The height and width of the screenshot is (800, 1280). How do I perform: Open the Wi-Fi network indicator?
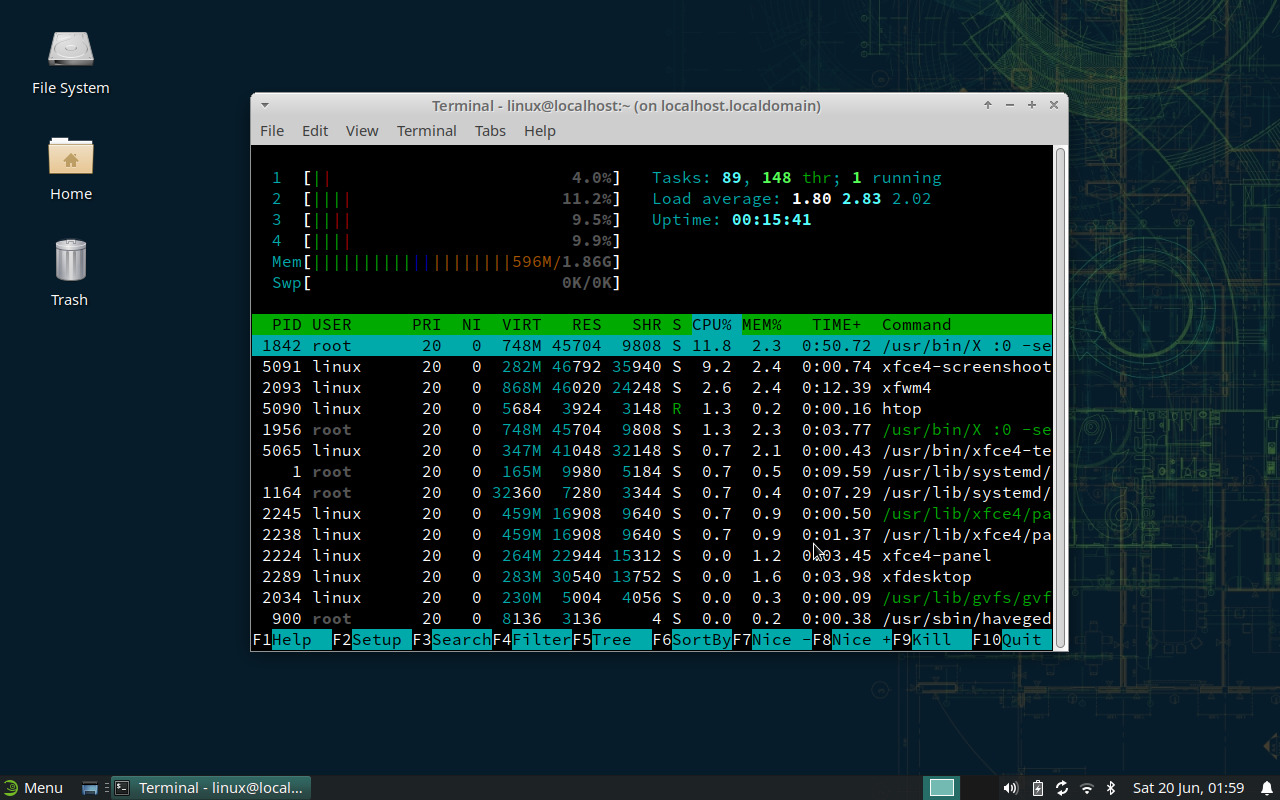(x=1086, y=787)
